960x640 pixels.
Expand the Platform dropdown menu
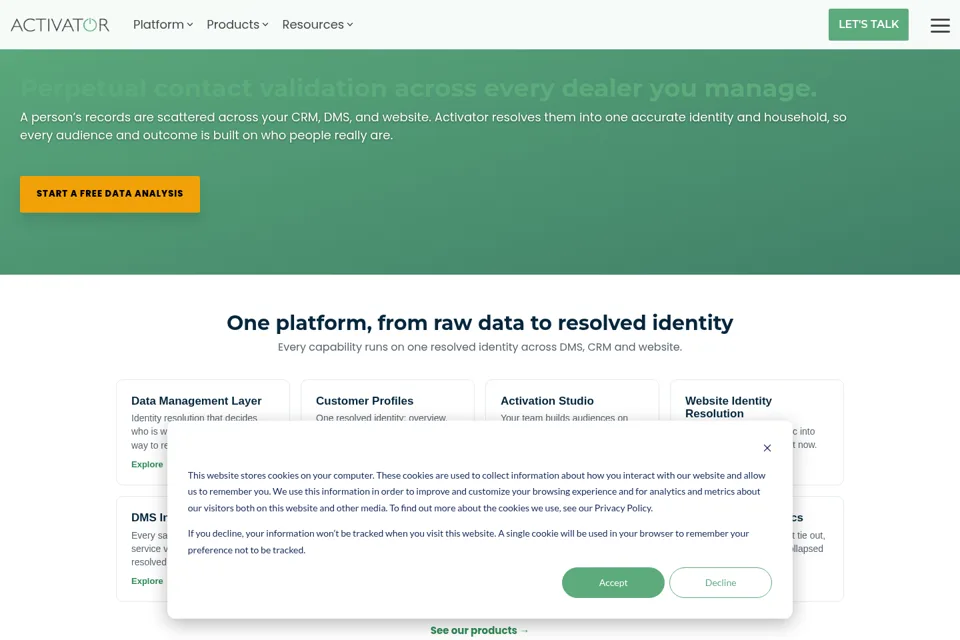[x=163, y=24]
